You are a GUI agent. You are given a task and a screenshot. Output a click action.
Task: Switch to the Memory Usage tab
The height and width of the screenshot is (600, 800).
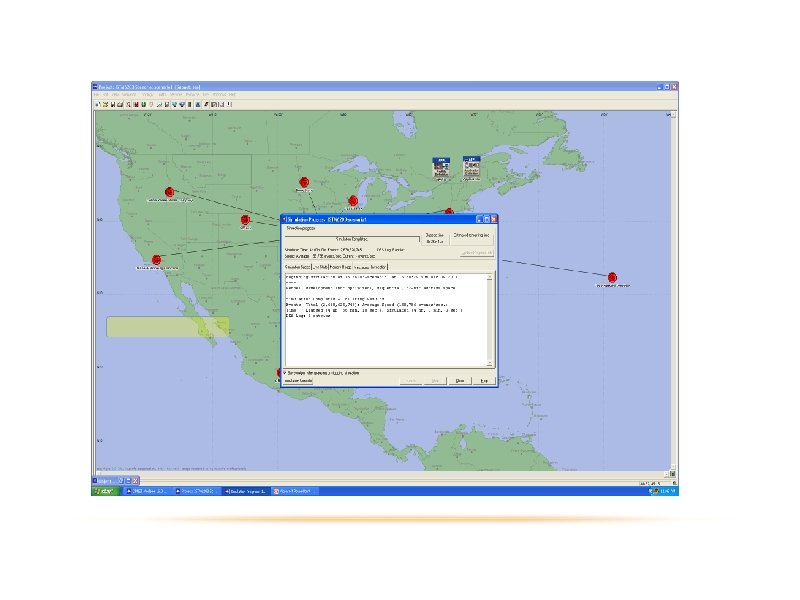(x=340, y=267)
